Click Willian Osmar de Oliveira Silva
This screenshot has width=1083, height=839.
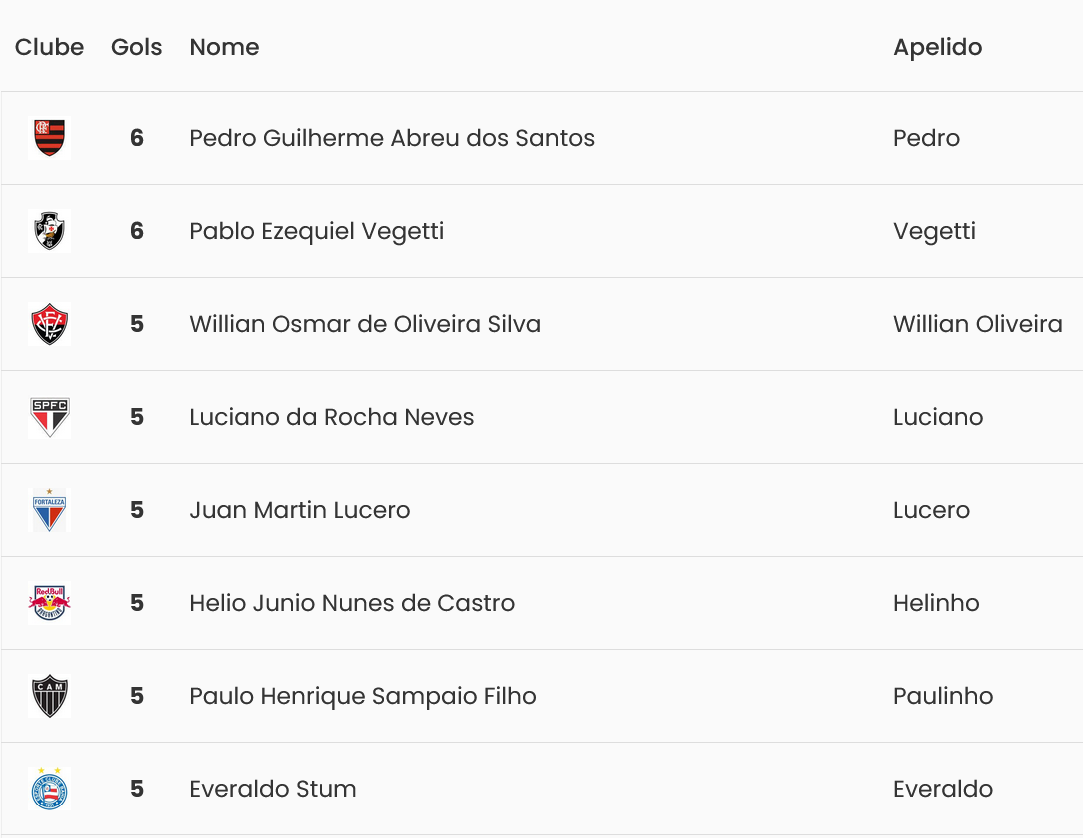pyautogui.click(x=365, y=324)
